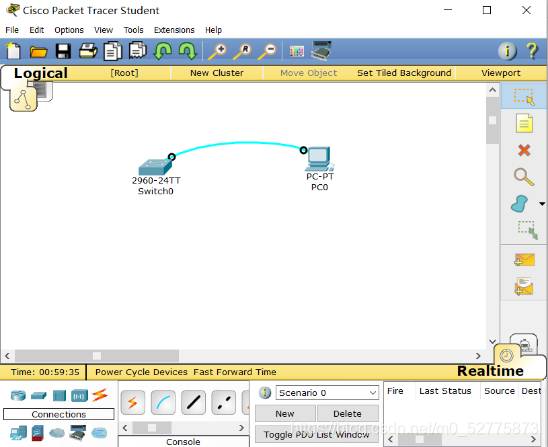Choose the Inspect magnifier tool
Image resolution: width=548 pixels, height=447 pixels.
(524, 177)
